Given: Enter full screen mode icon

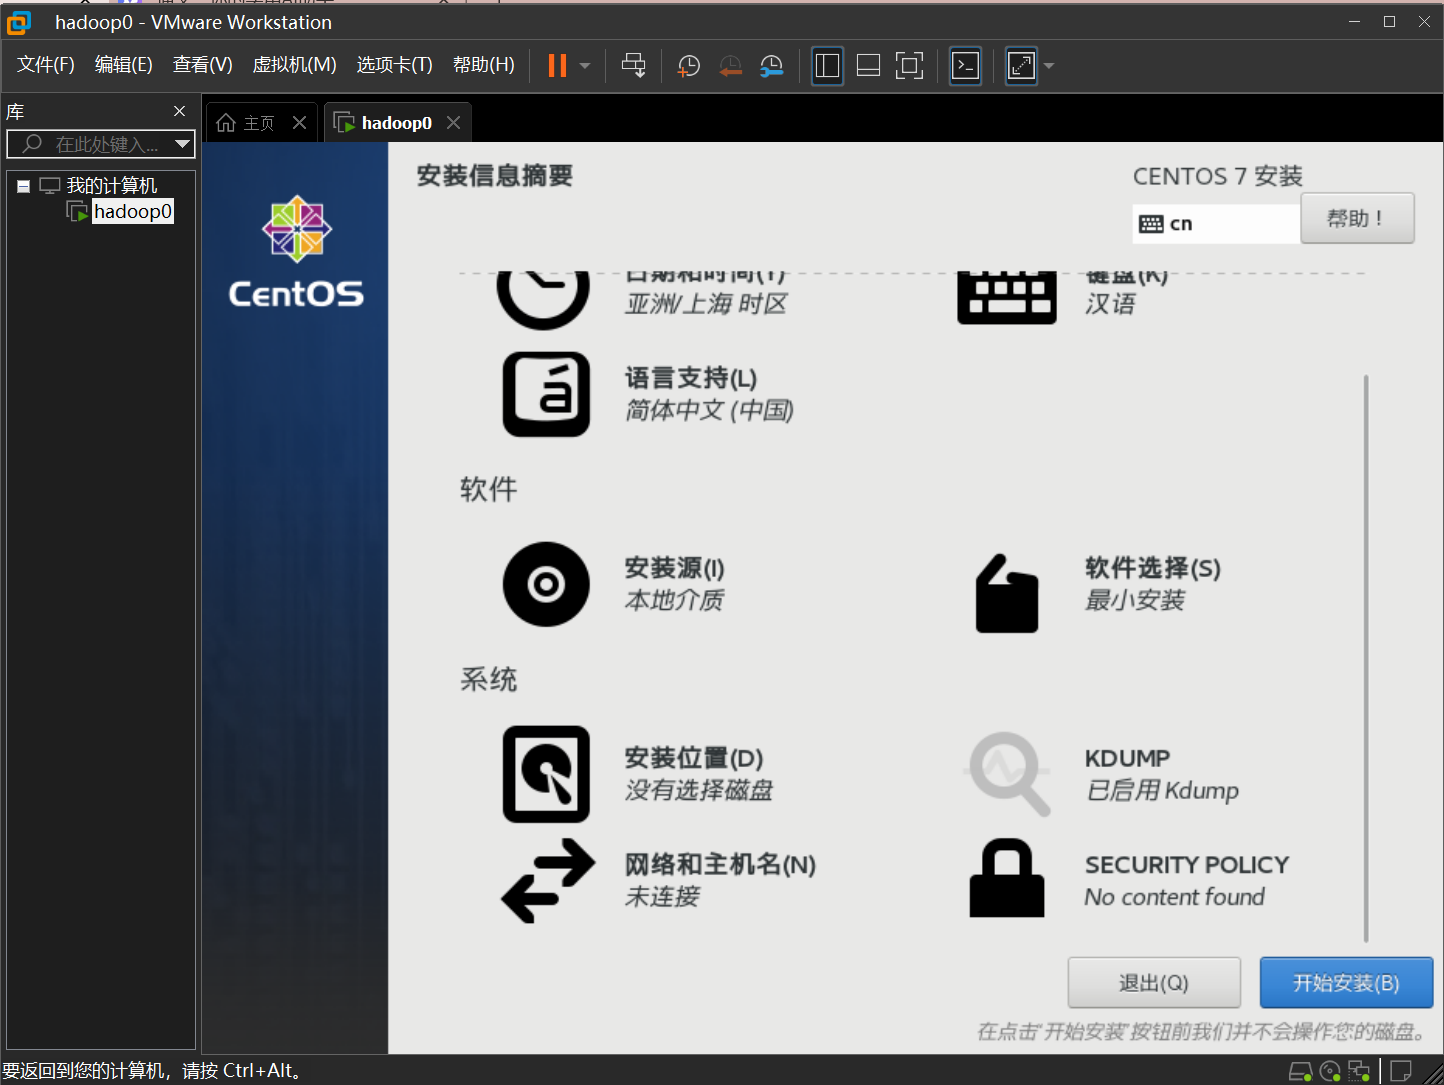Looking at the screenshot, I should coord(909,66).
